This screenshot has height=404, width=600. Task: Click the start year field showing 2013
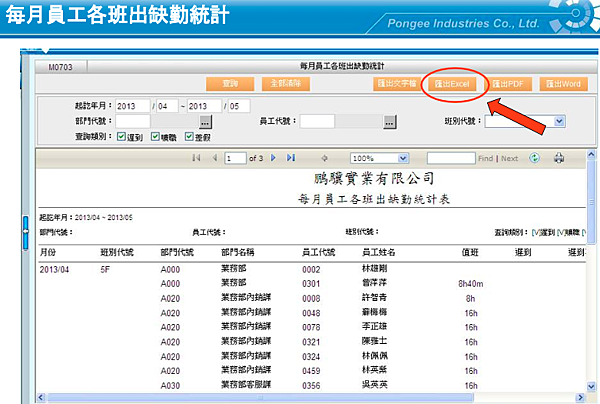(133, 106)
